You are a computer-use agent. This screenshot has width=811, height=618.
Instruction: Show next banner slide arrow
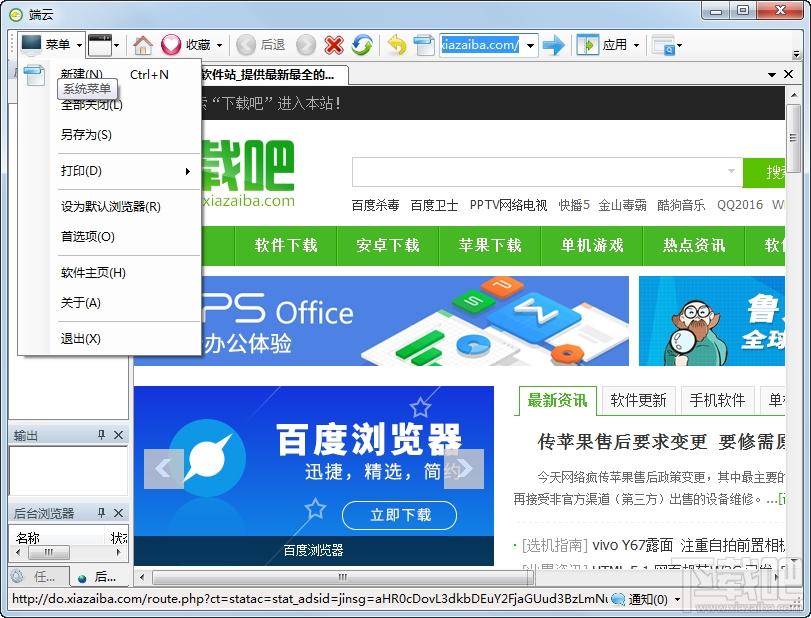(x=463, y=469)
